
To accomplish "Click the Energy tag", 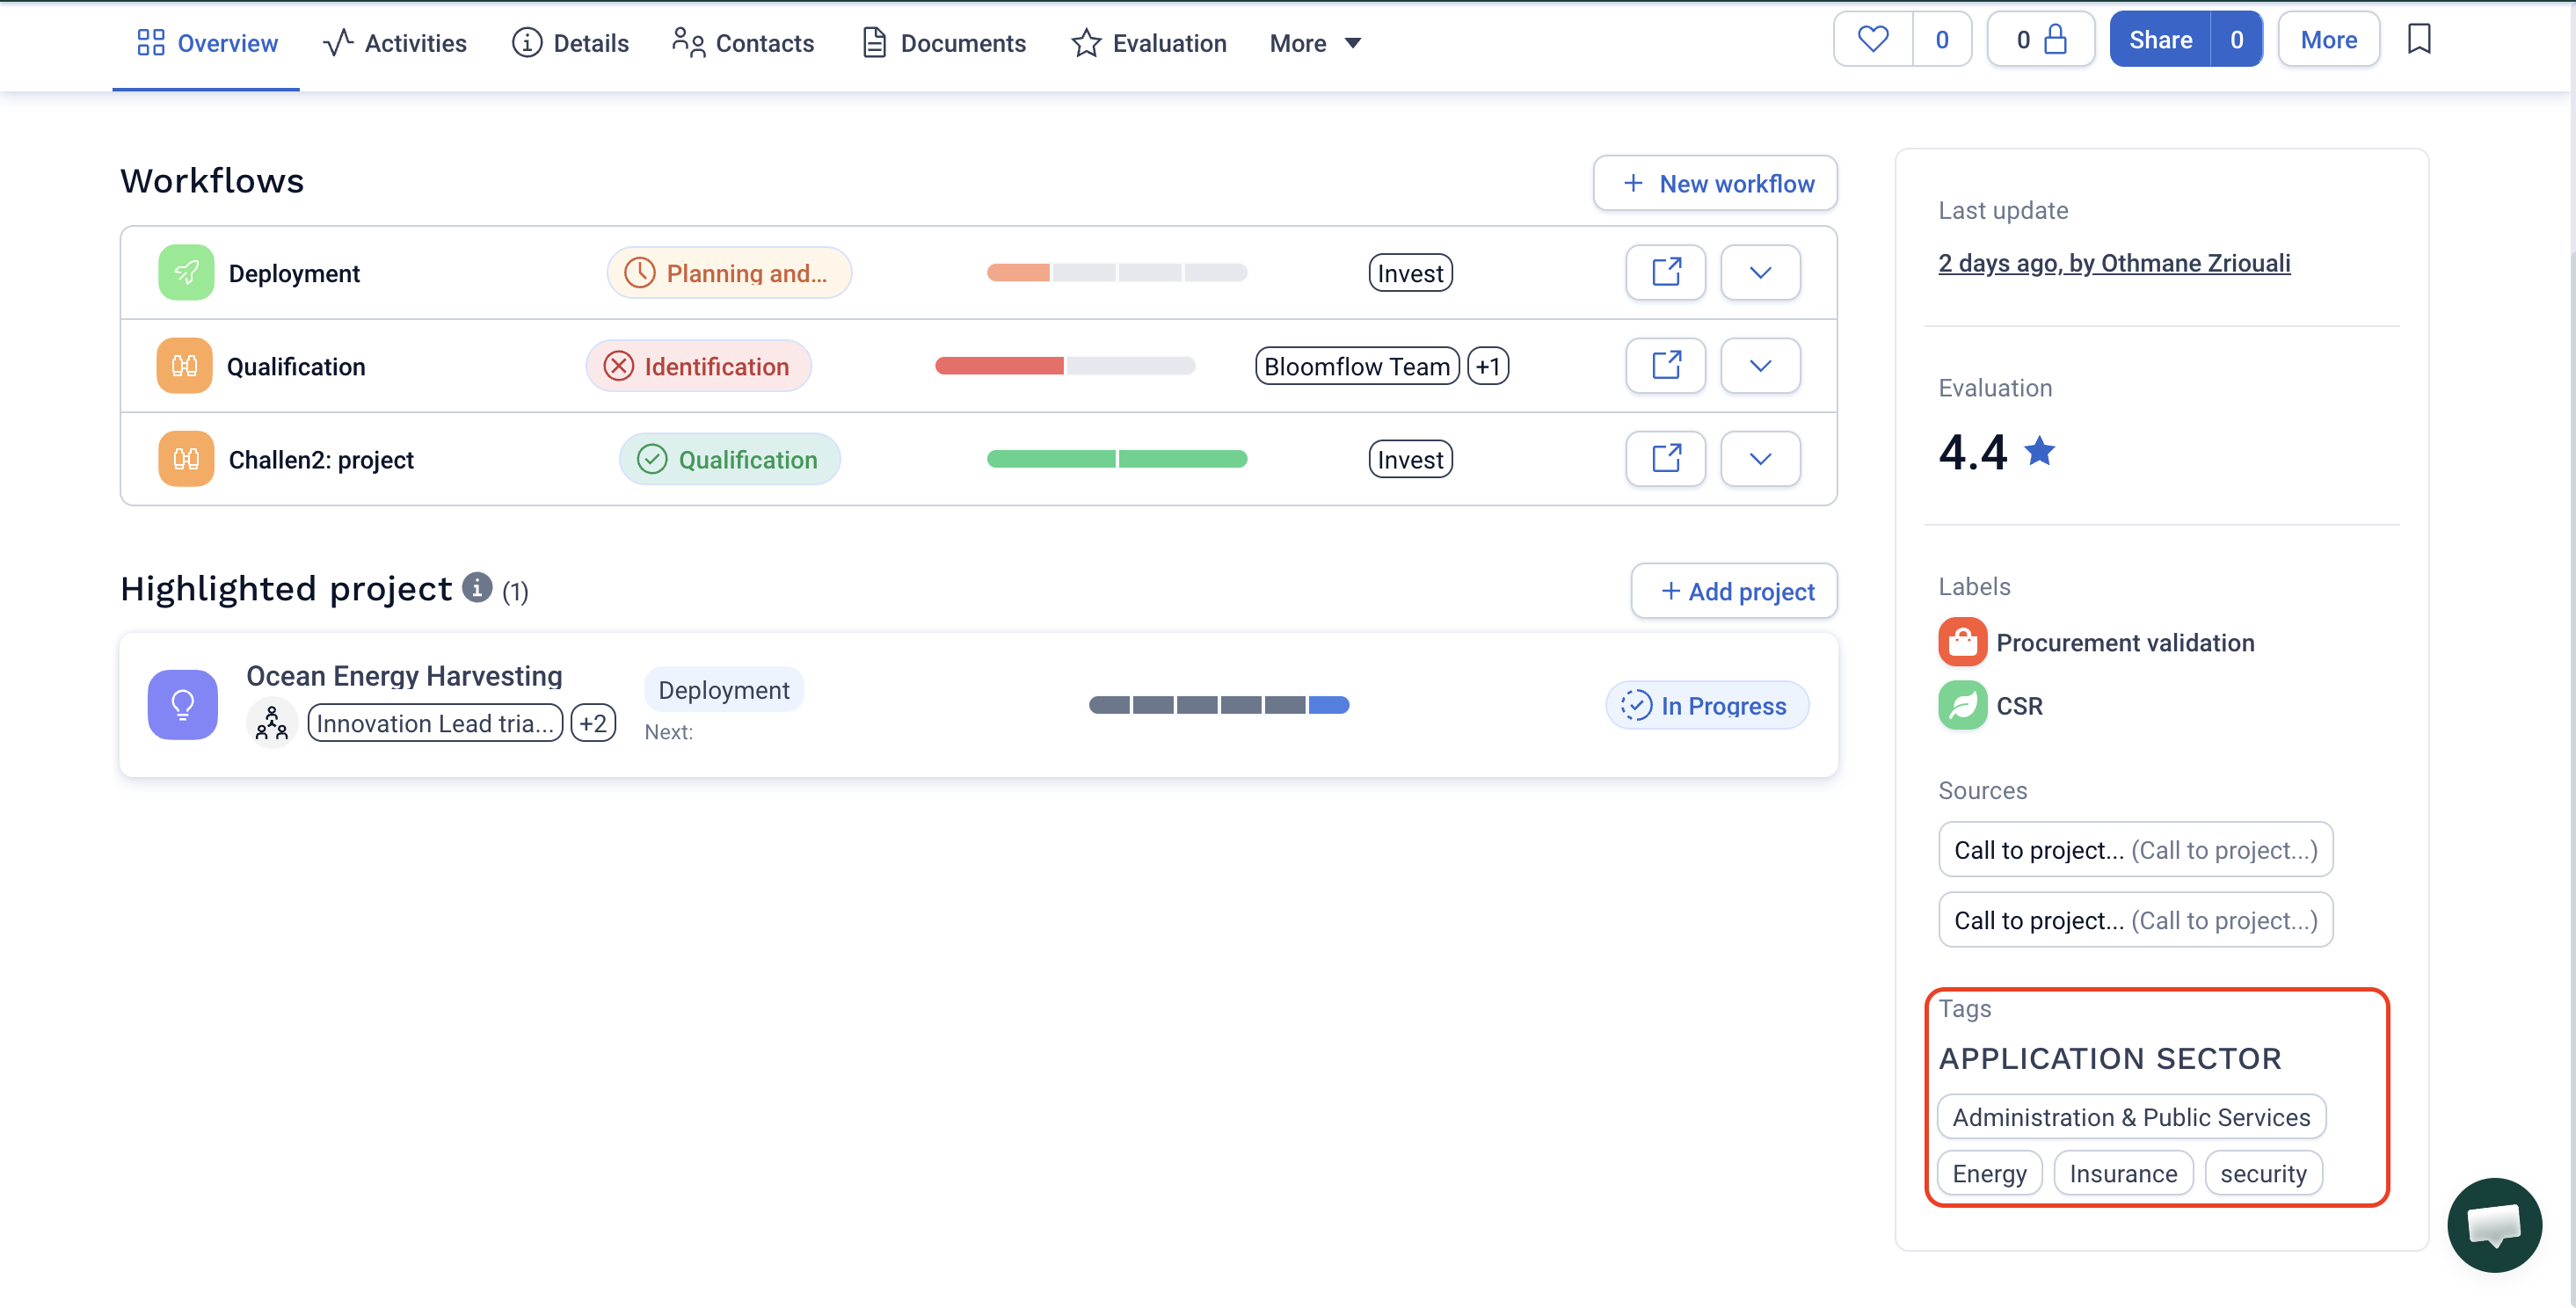I will click(1989, 1172).
